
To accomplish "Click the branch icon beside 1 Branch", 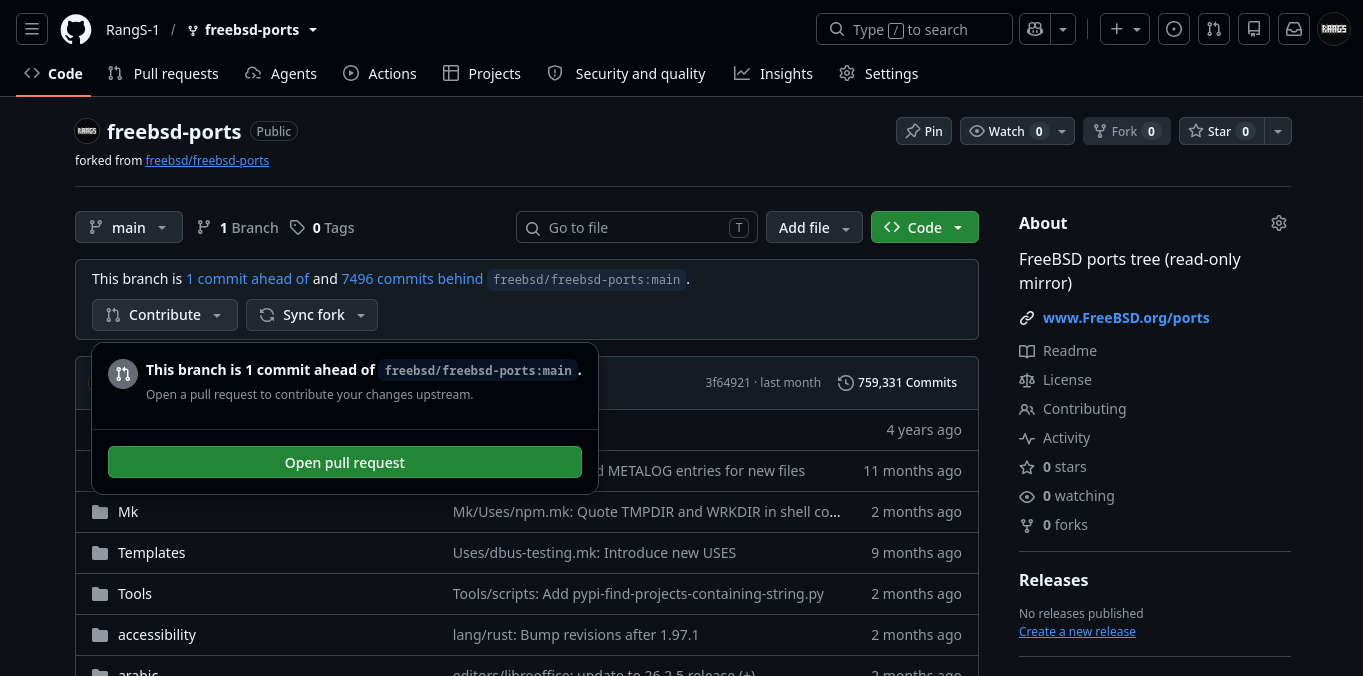I will [204, 228].
